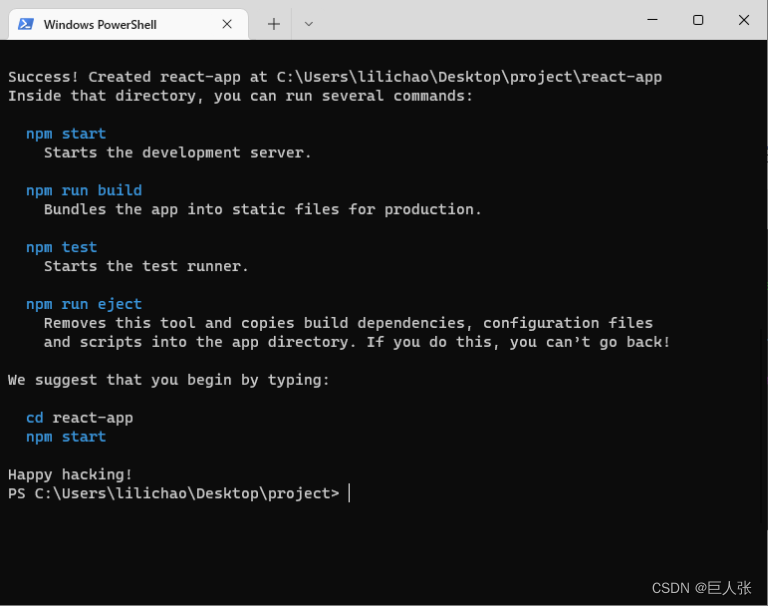Click the 'cd react-app' suggested command
The image size is (768, 606).
pos(80,418)
